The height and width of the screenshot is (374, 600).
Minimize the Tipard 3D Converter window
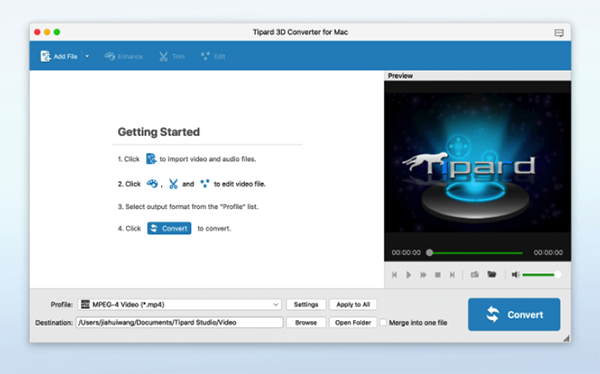47,32
